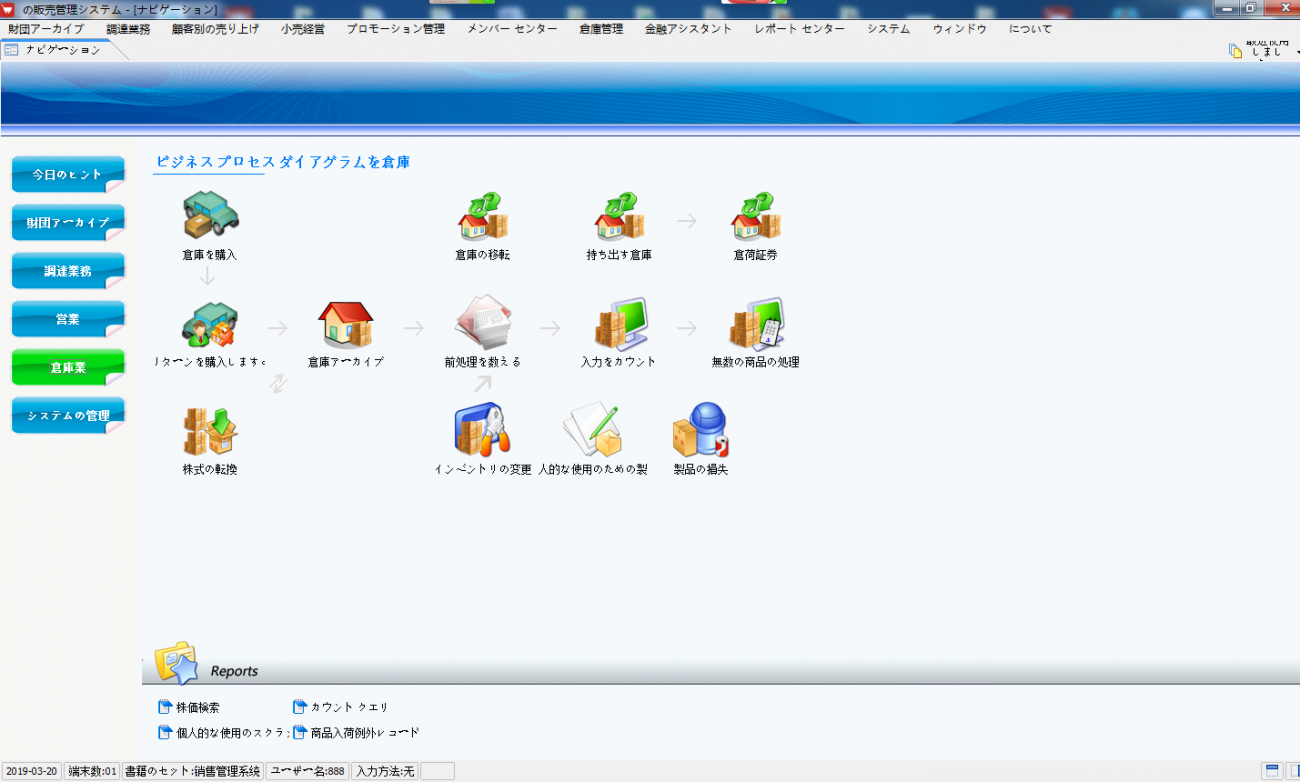
Task: Open the dropdown next to the yellow documents icon
Action: [x=1296, y=52]
